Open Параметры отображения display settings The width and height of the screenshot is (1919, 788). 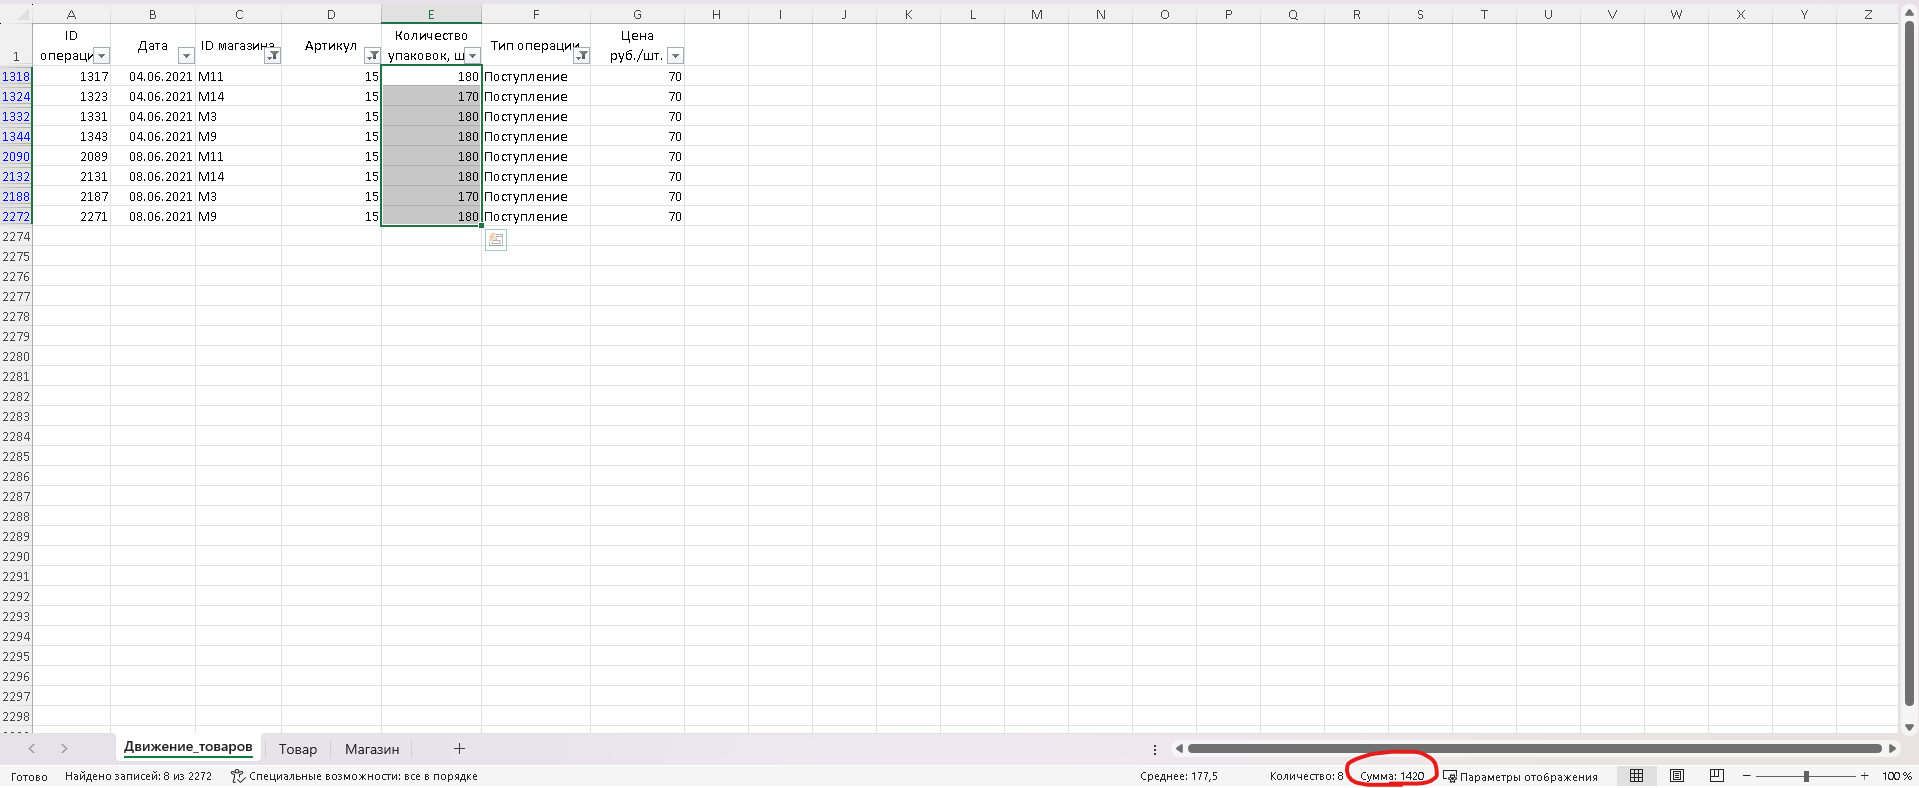point(1520,776)
